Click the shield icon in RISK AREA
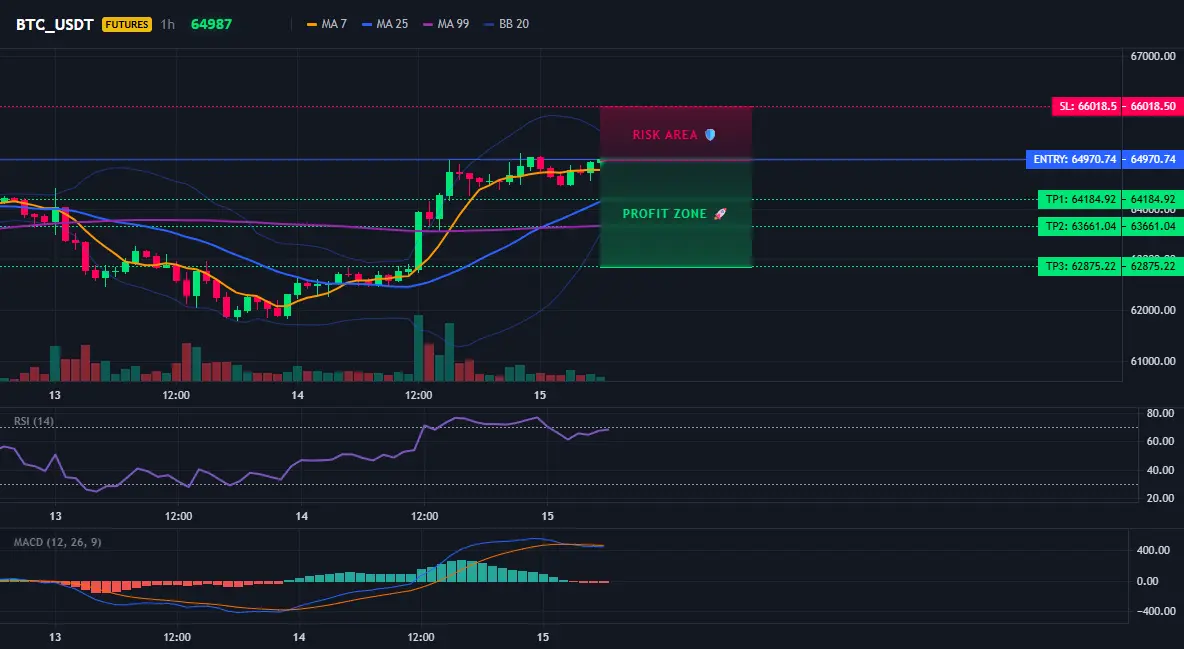This screenshot has width=1184, height=649. coord(710,134)
